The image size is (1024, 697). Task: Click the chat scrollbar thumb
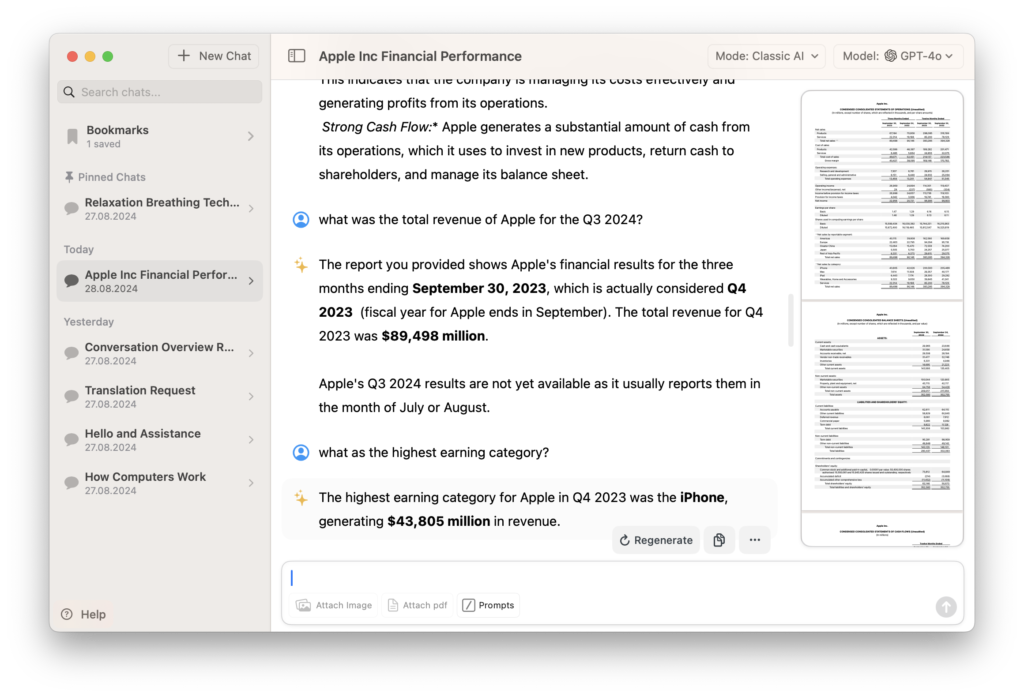(791, 319)
